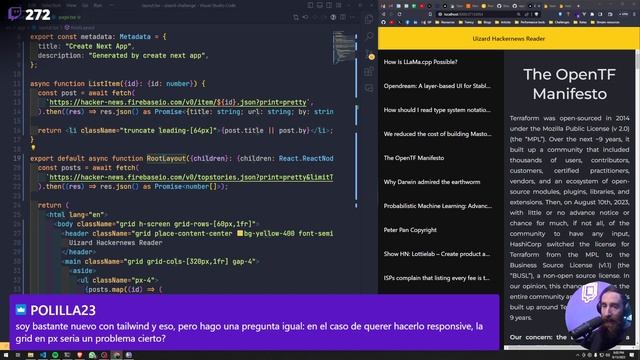This screenshot has height=360, width=640.
Task: Open Source Control view with pending badge
Action: (x=369, y=55)
